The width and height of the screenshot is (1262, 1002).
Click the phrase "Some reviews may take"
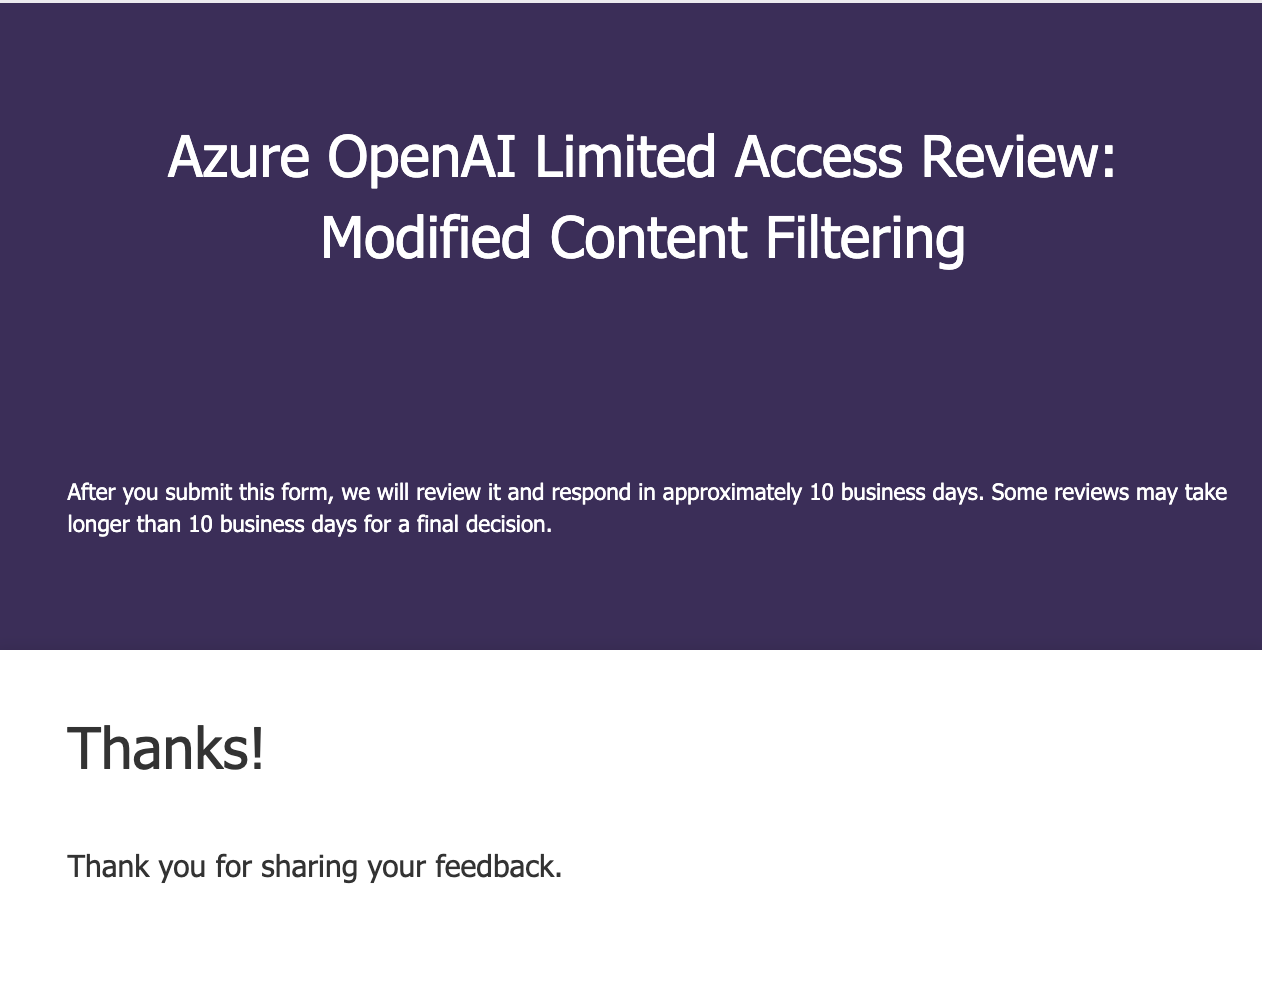pyautogui.click(x=1109, y=492)
